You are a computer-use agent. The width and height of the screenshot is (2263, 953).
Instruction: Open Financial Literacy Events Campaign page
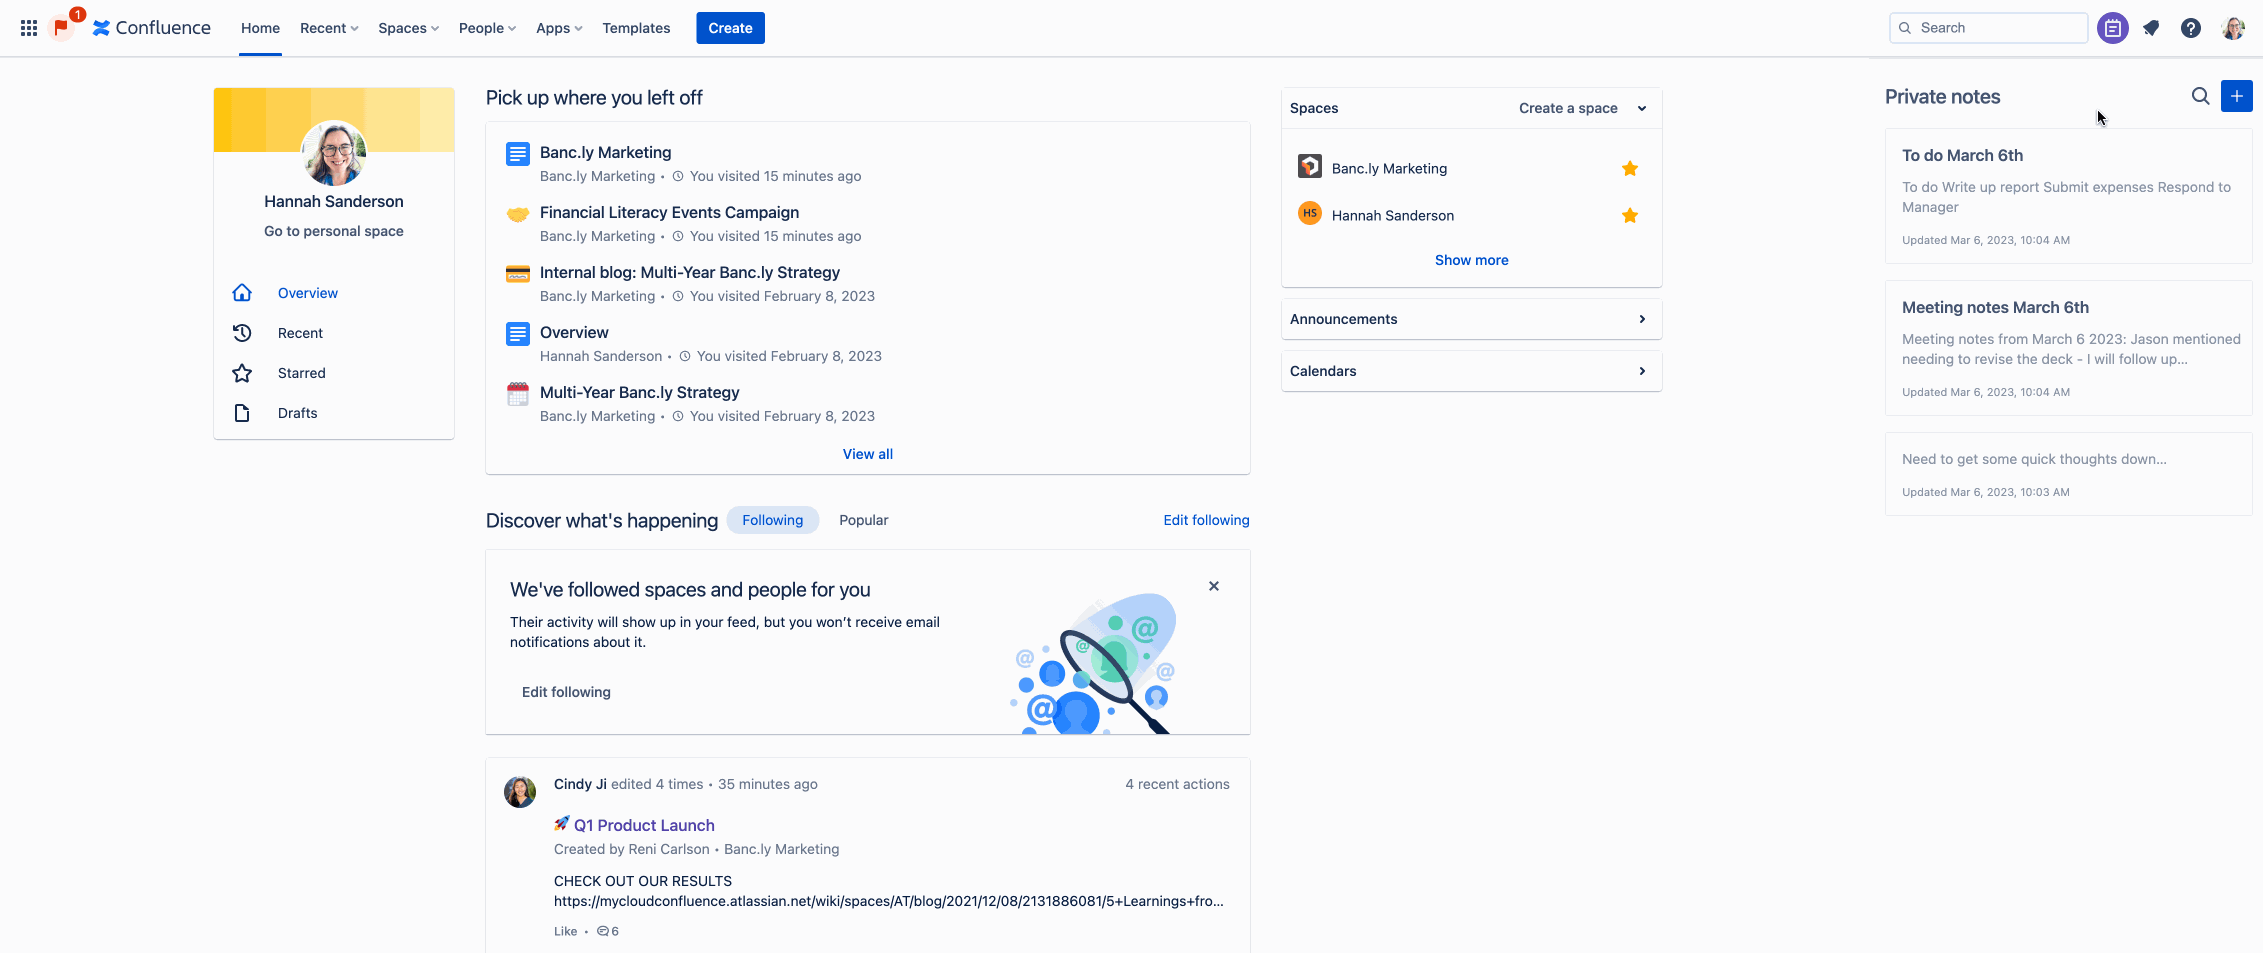point(669,212)
